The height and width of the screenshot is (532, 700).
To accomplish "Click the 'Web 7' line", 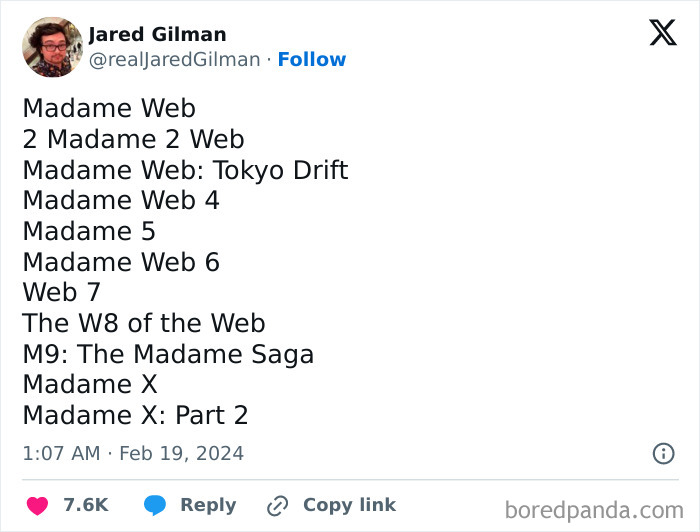I will [61, 293].
